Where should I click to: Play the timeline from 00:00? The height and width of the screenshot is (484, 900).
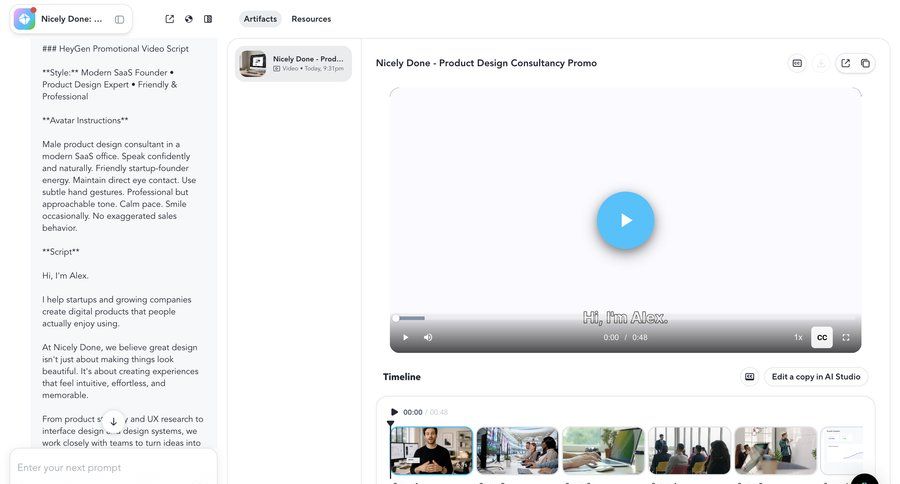point(394,412)
